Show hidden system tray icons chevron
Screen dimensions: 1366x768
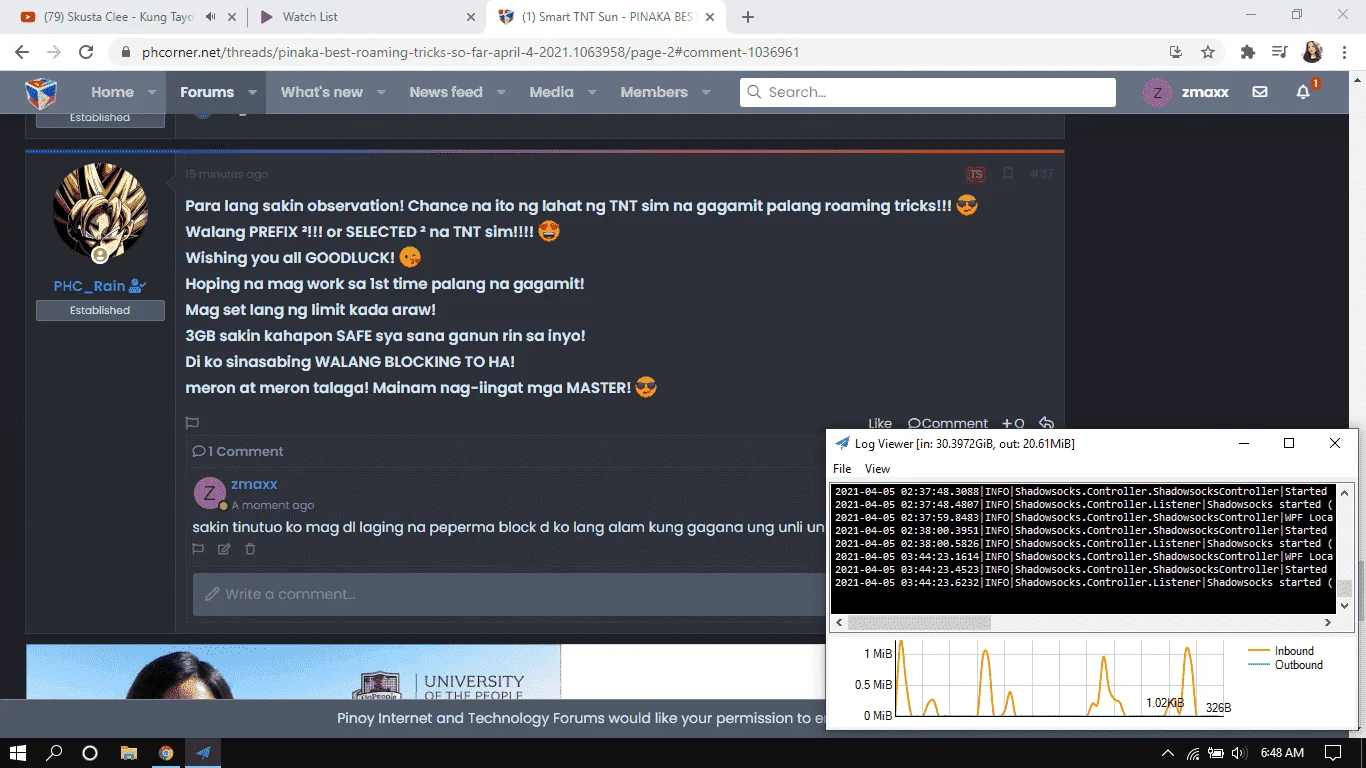1167,753
